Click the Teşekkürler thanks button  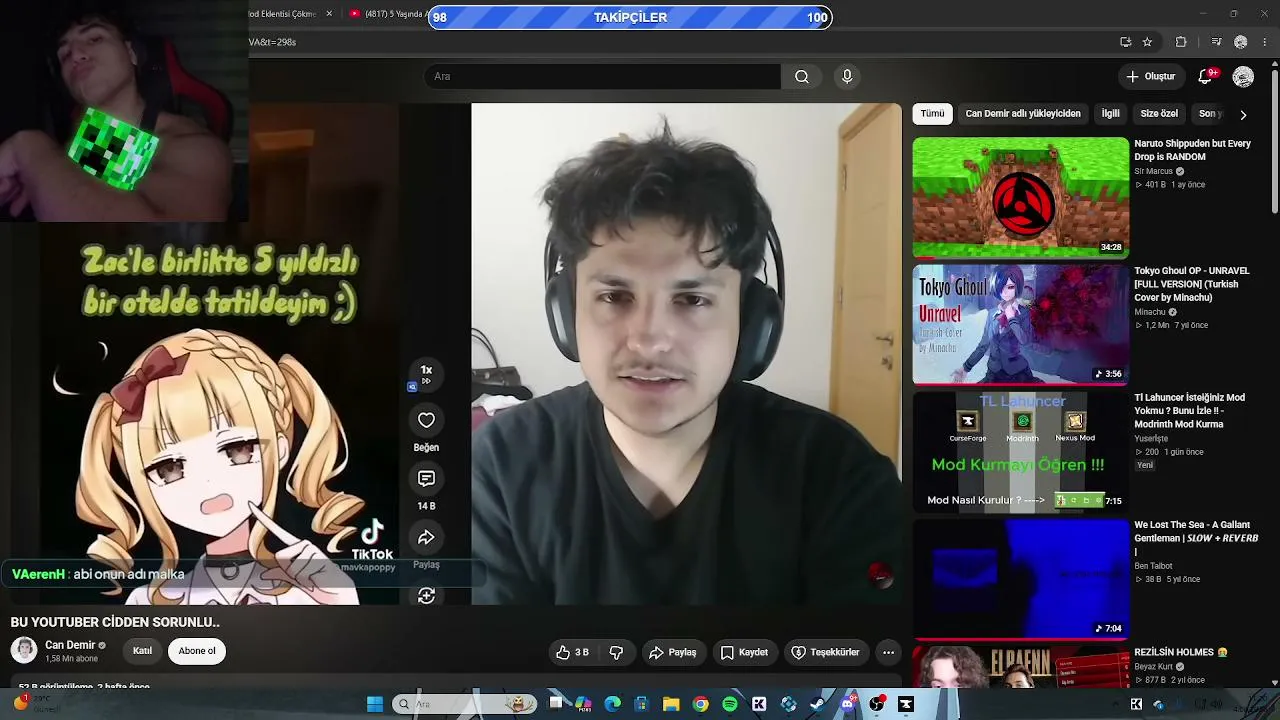pos(826,652)
